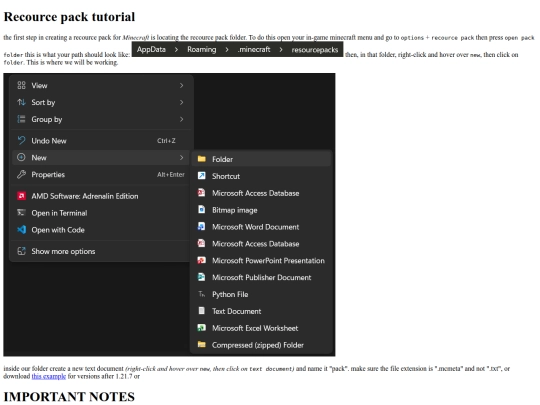540x405 pixels.
Task: Click the red AMD Software Adrenalin icon
Action: click(21, 196)
